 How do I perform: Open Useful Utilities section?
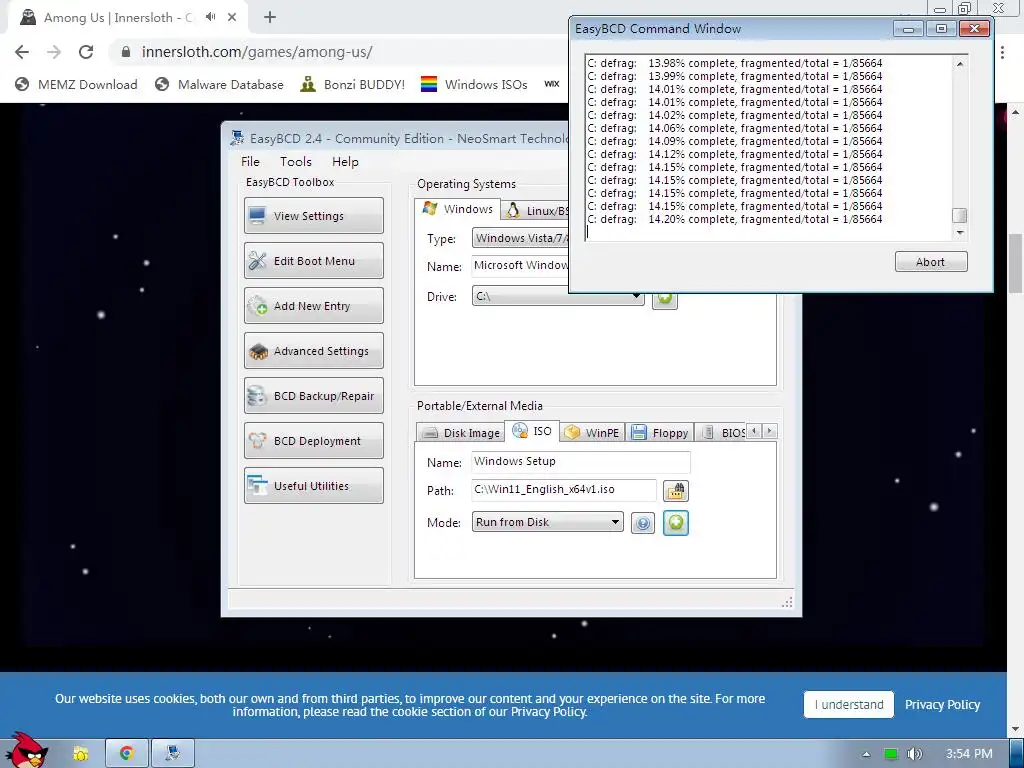tap(313, 486)
